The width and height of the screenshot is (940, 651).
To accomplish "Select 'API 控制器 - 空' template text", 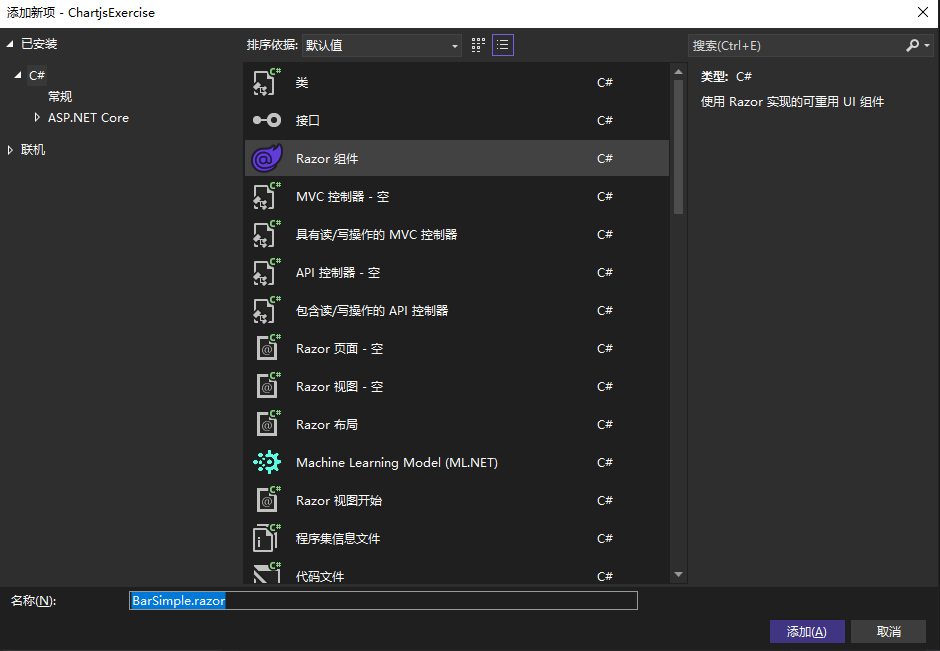I will (x=338, y=273).
